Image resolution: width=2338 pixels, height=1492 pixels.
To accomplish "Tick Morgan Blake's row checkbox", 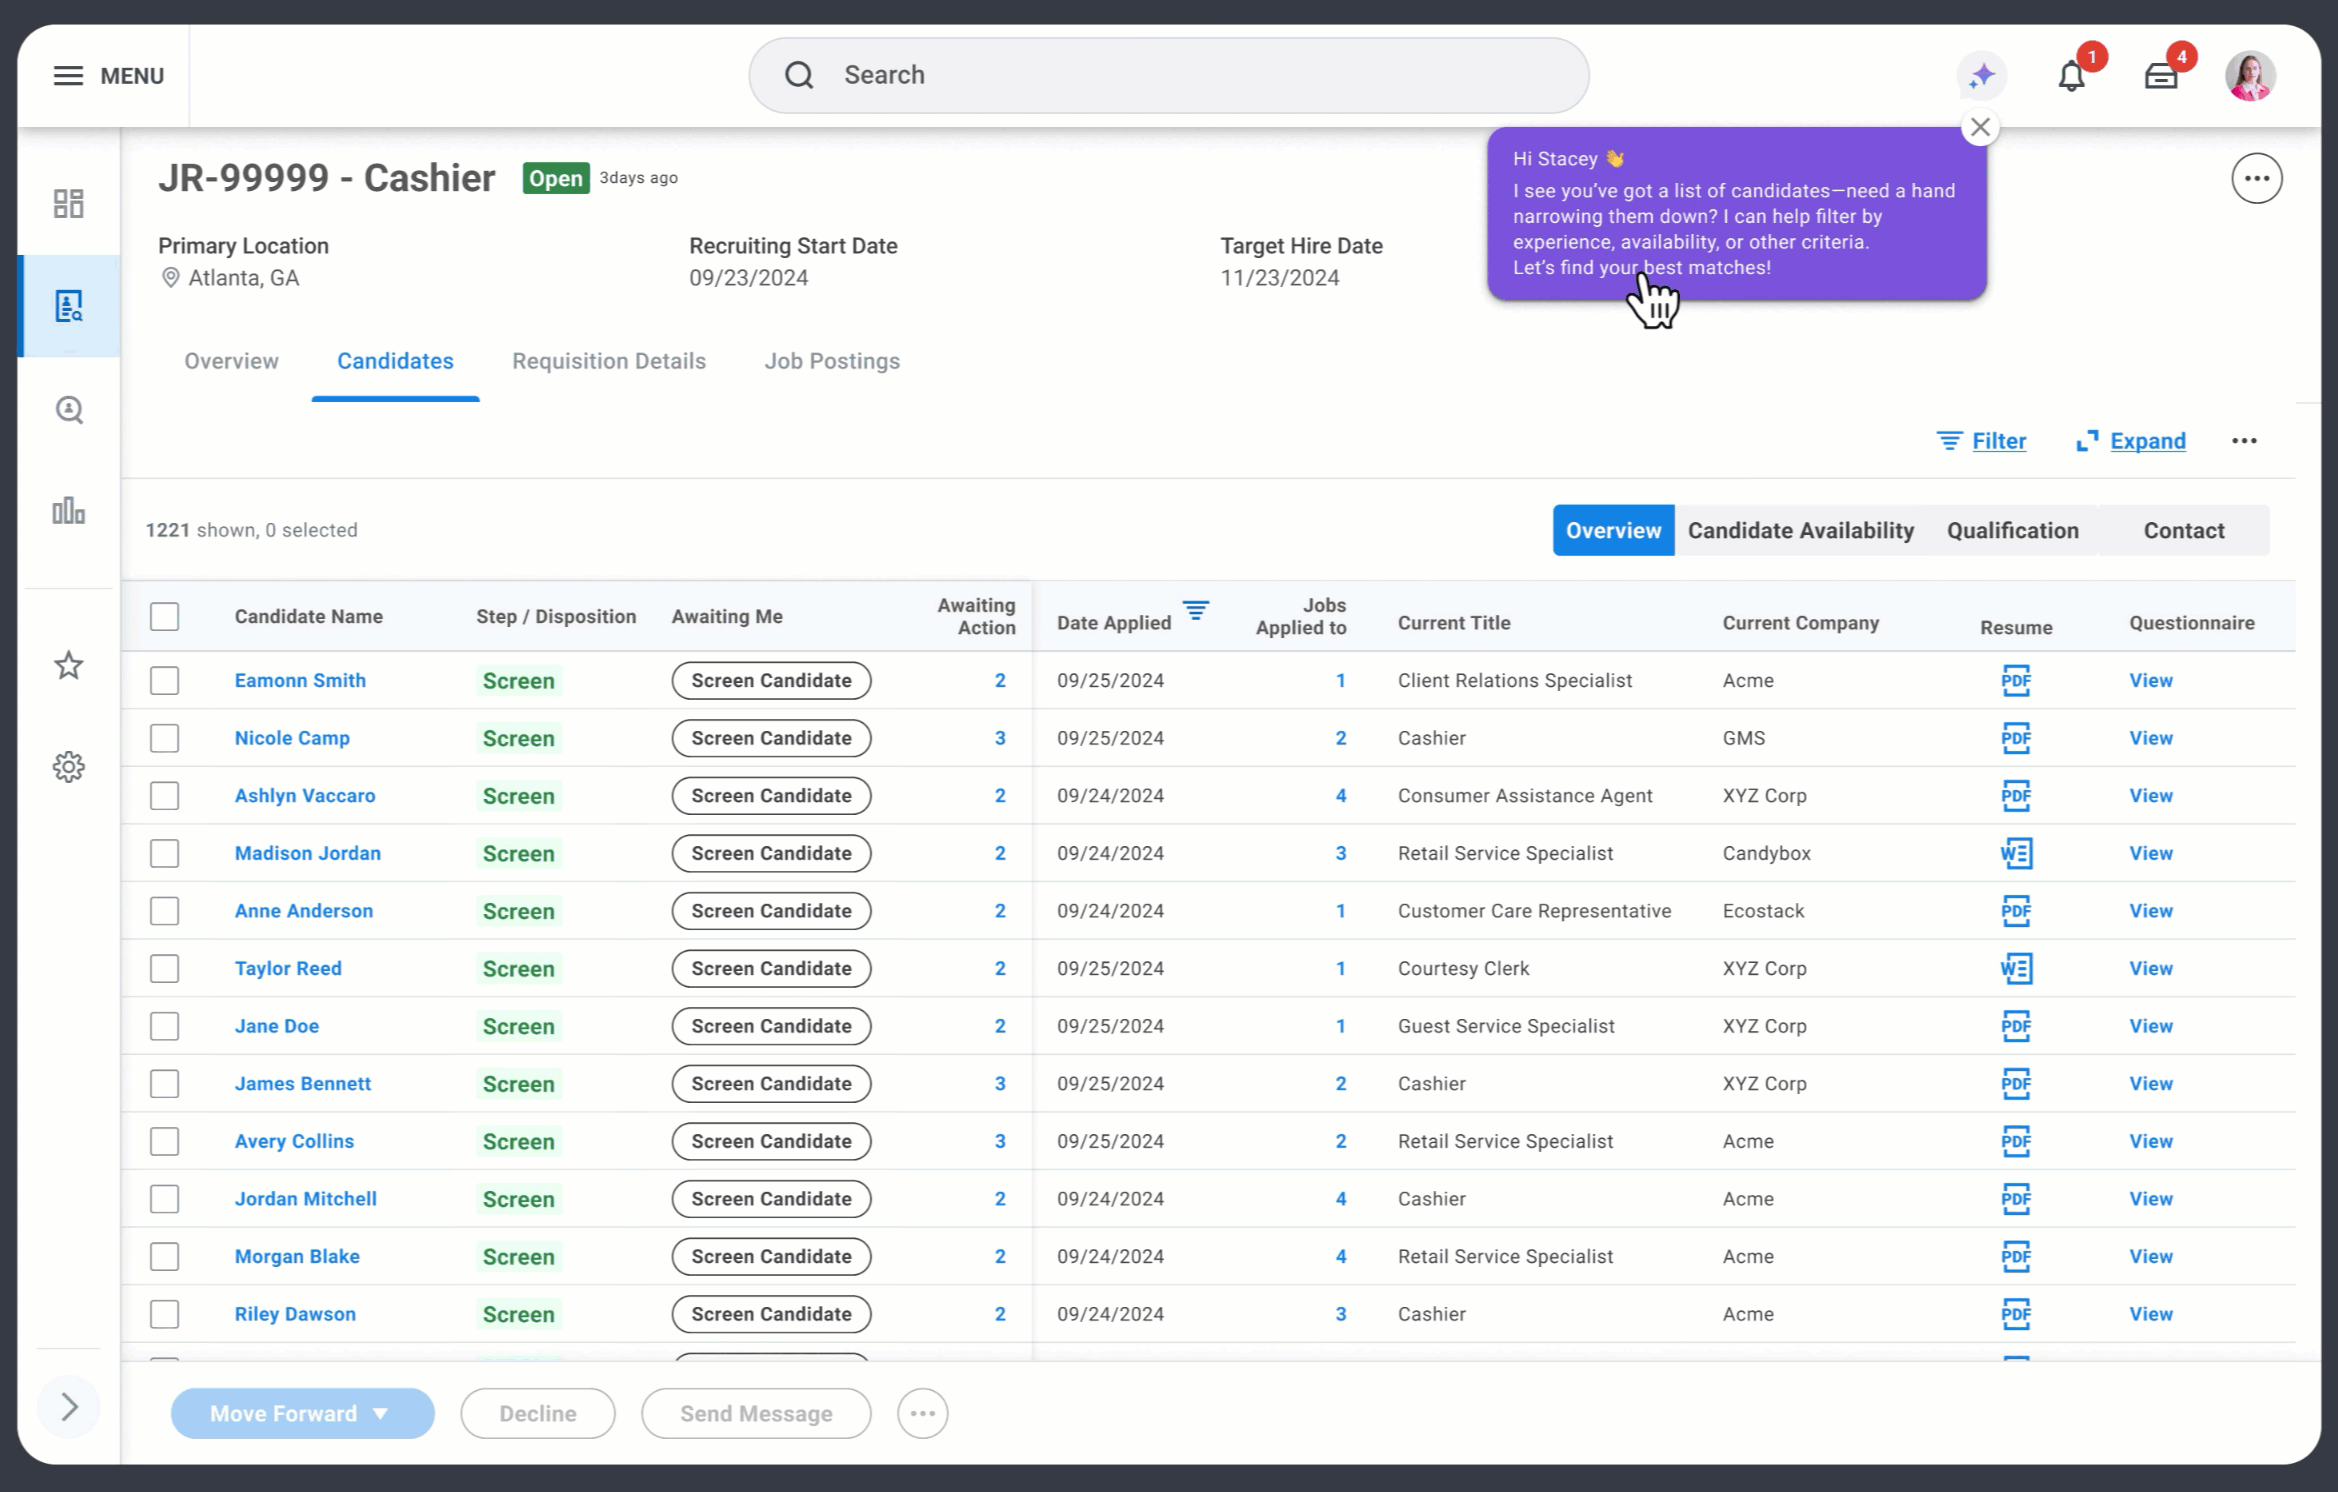I will tap(165, 1257).
